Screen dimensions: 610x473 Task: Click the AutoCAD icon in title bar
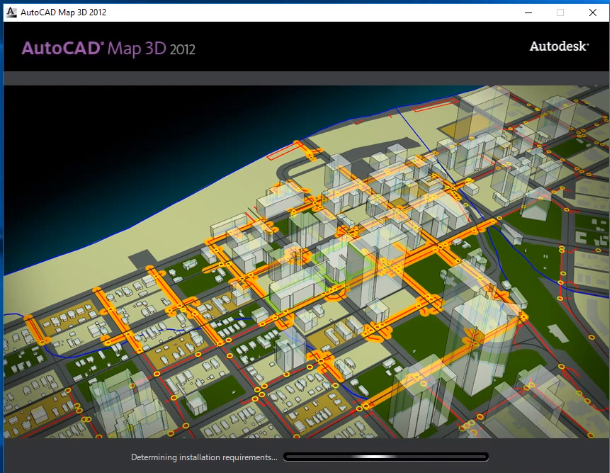click(x=11, y=12)
